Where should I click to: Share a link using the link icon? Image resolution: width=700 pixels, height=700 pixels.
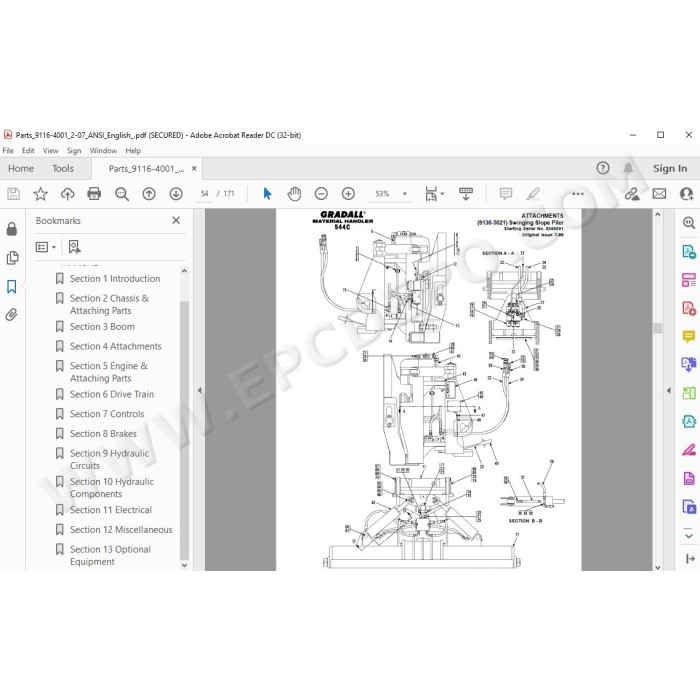coord(632,194)
